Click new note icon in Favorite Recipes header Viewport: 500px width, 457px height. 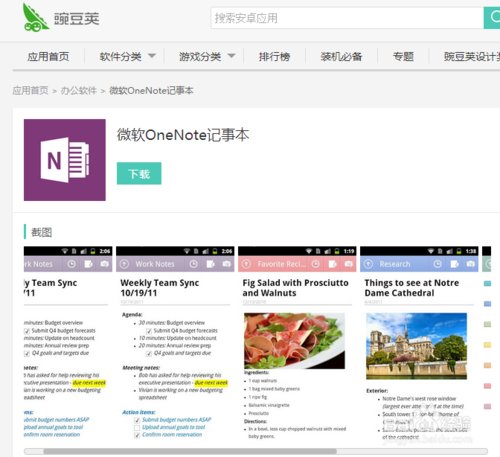click(x=332, y=264)
